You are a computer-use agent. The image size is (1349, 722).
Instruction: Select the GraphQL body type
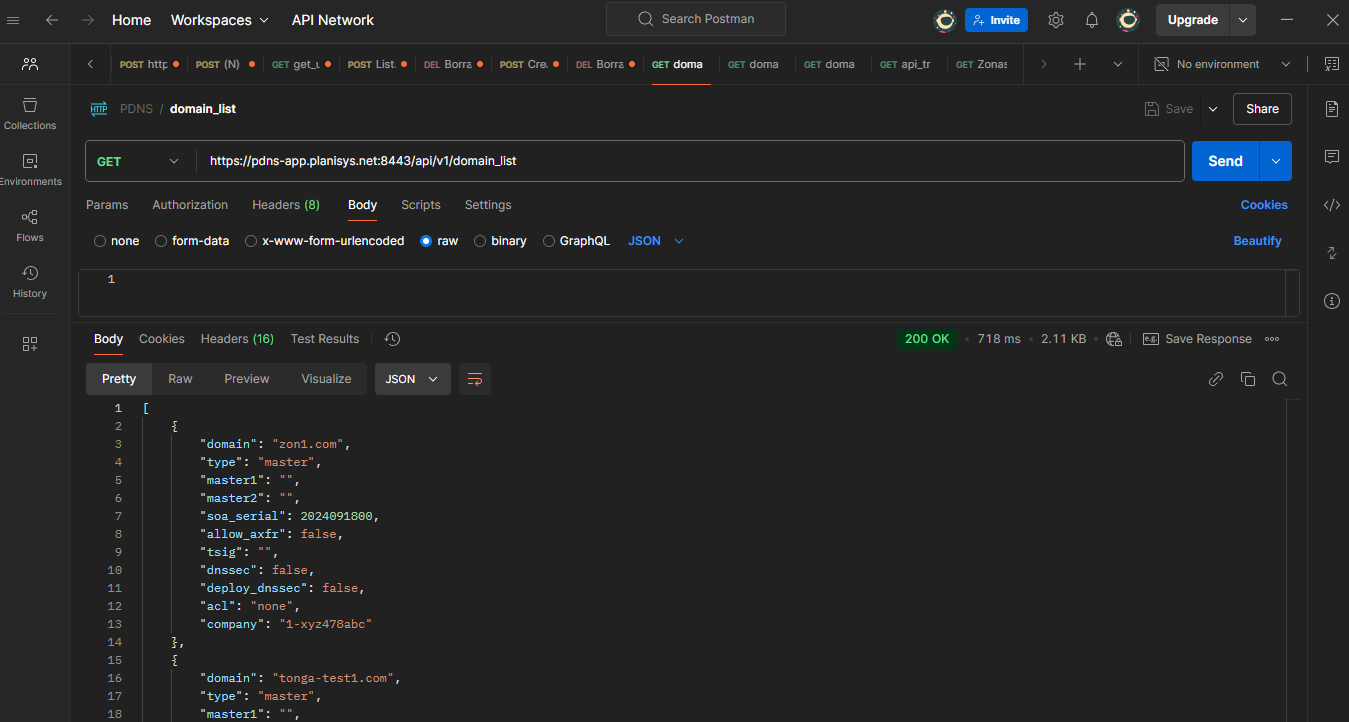[549, 241]
